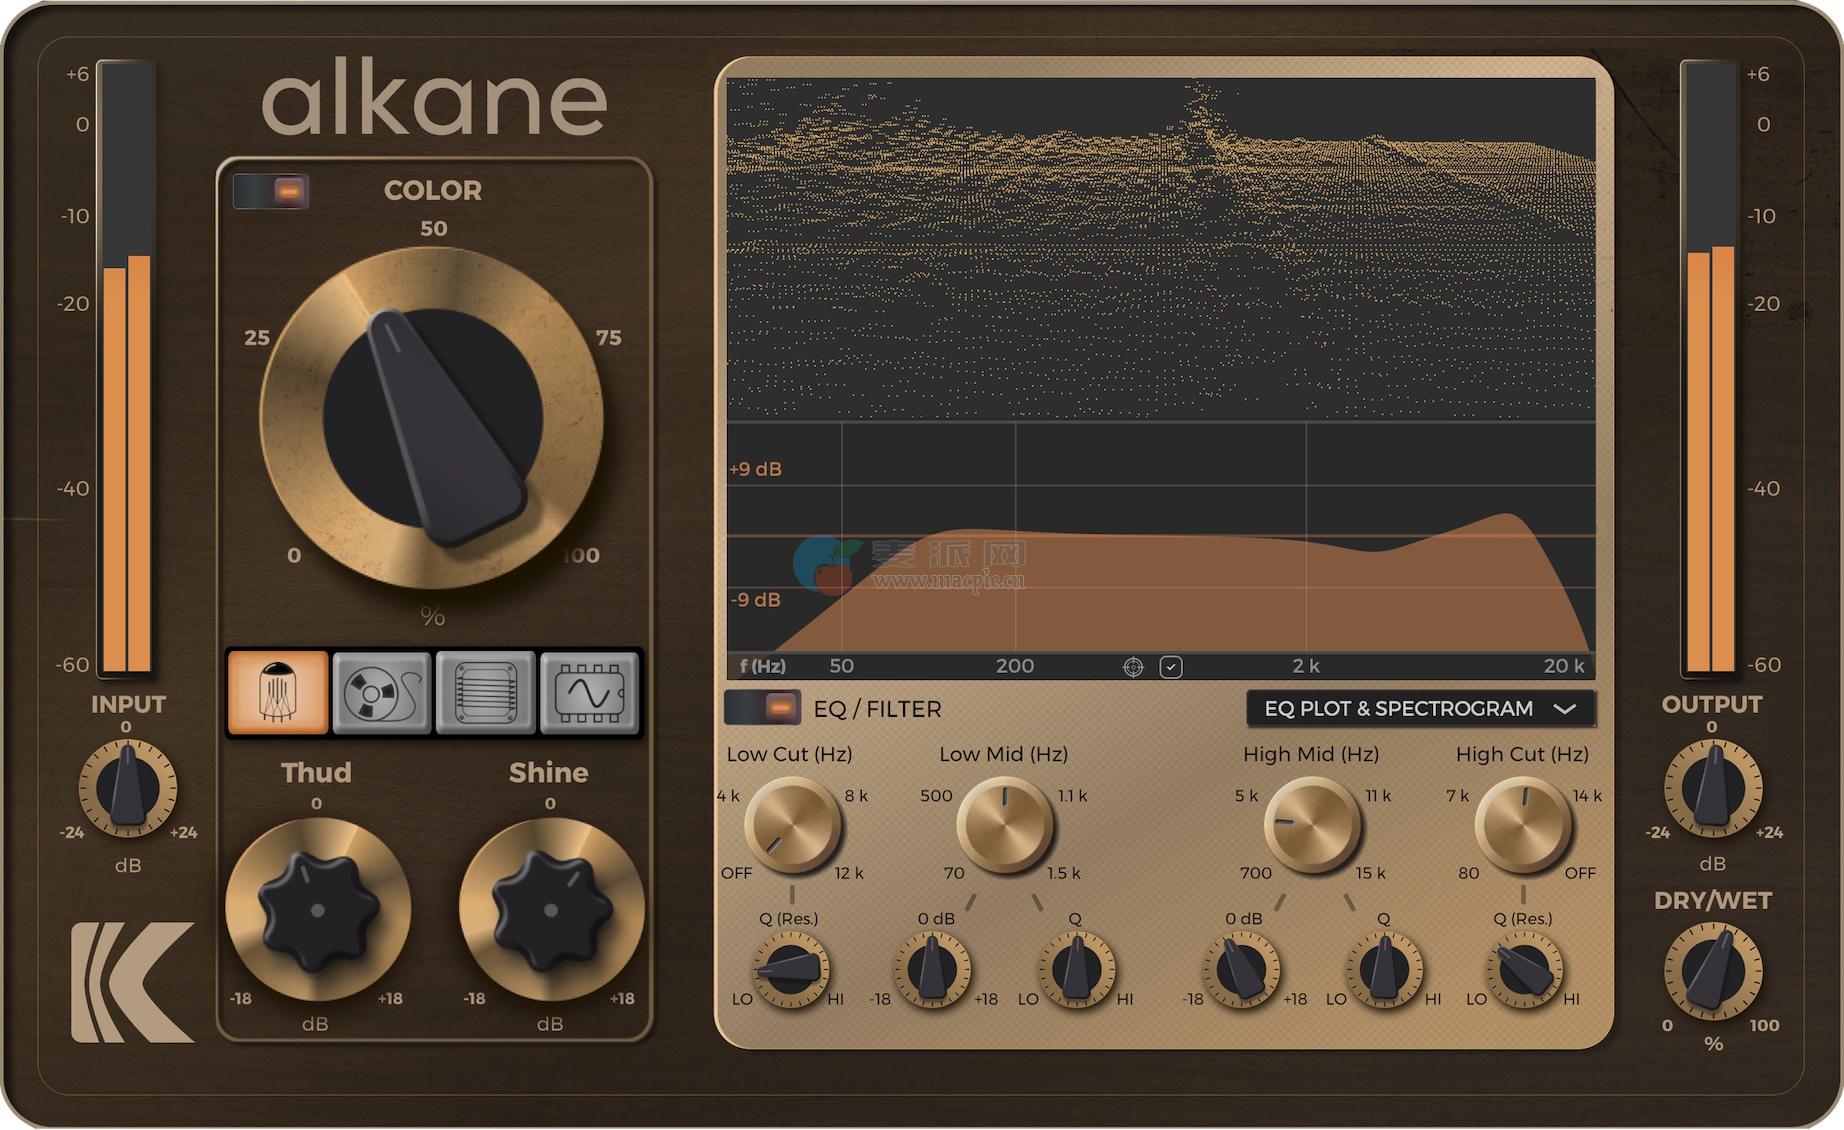
Task: Click the INPUT gain knob
Action: coord(128,789)
